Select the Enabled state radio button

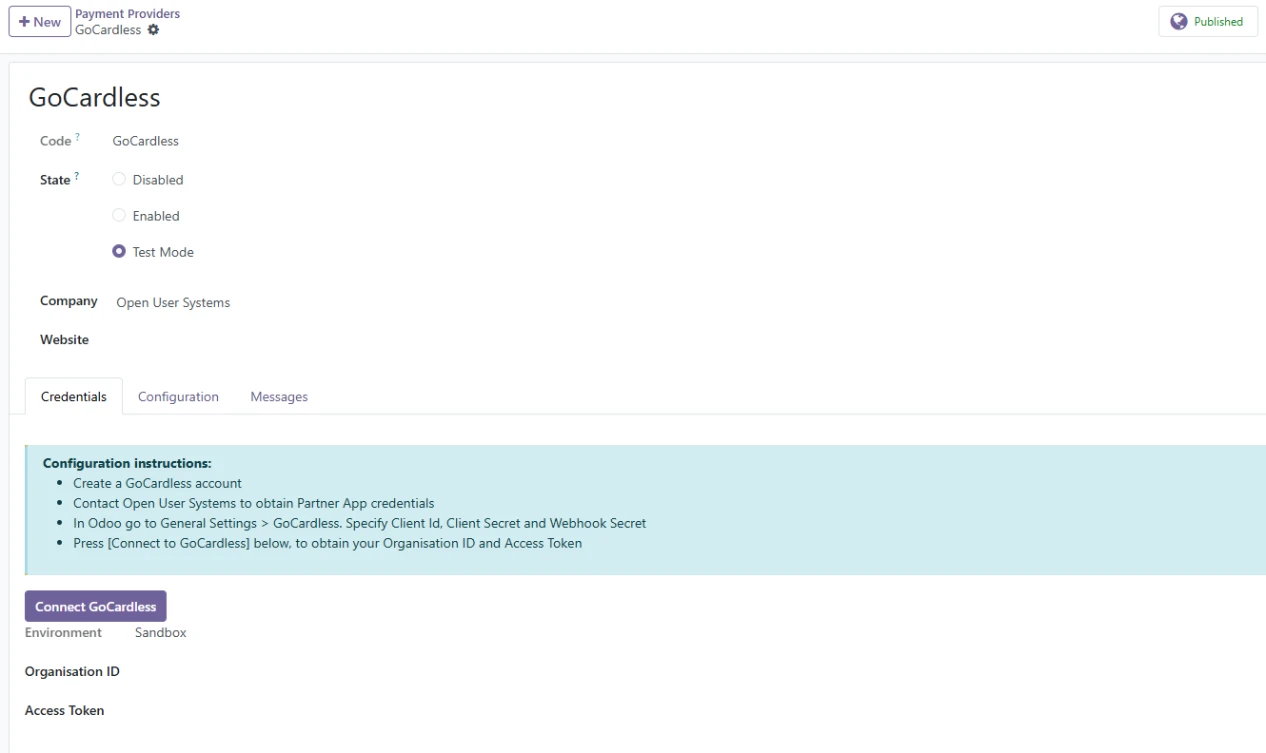coord(120,216)
